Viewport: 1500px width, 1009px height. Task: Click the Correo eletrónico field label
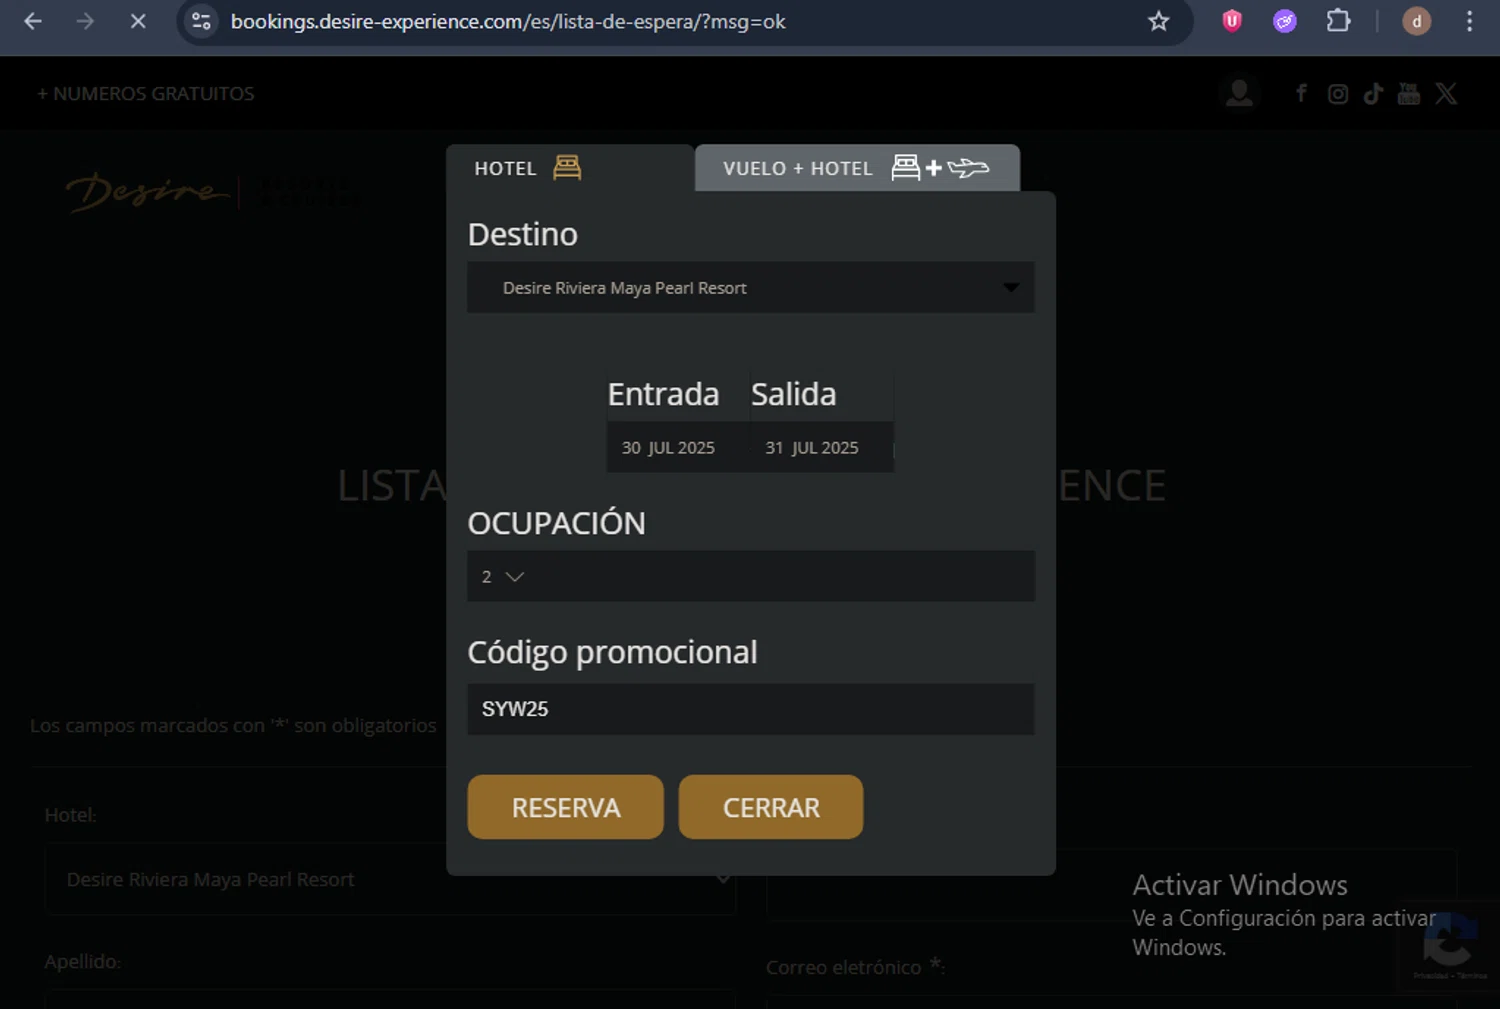coord(855,967)
